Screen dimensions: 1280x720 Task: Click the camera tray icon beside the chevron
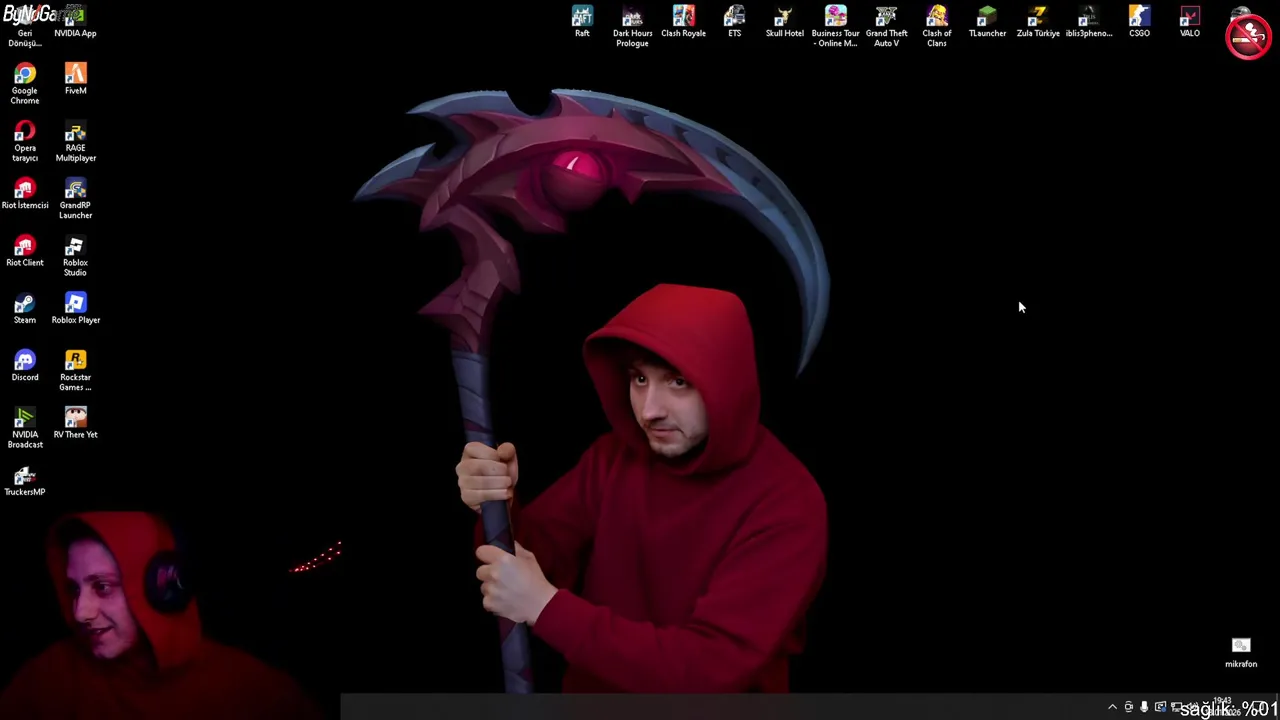point(1128,707)
